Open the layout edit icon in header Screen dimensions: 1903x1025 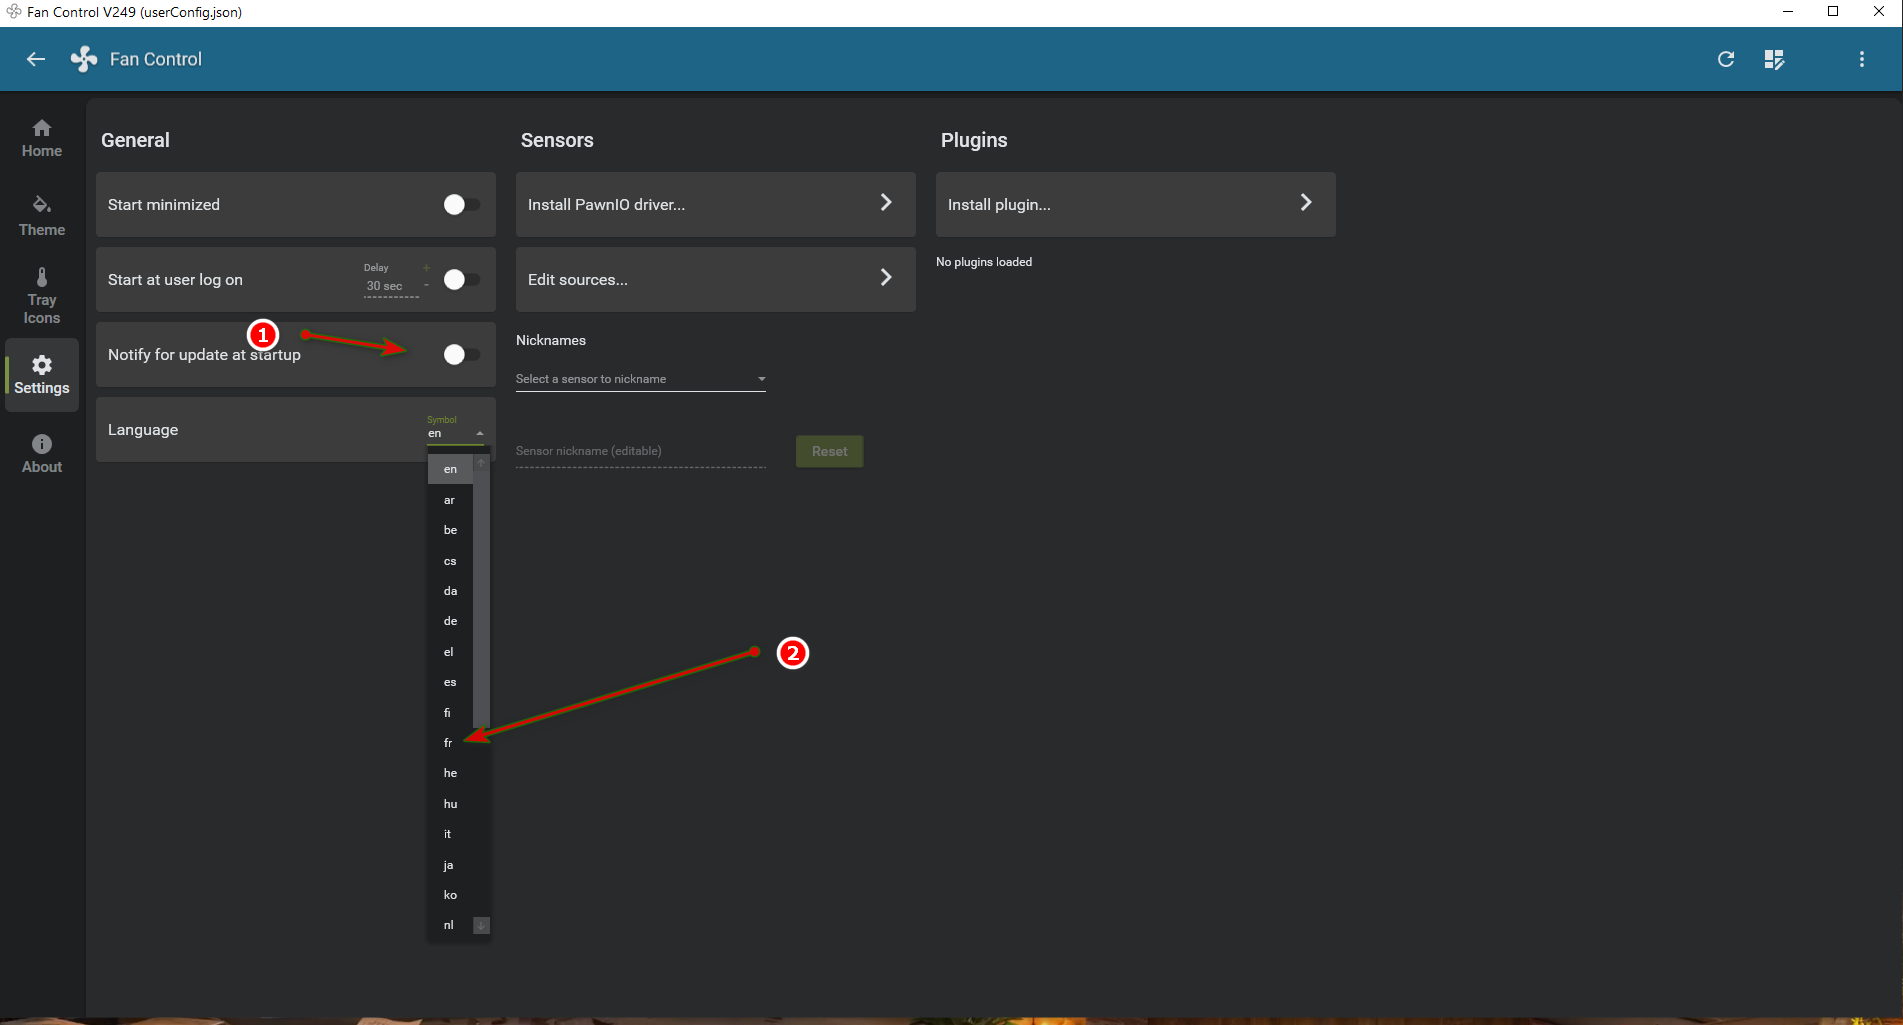[x=1774, y=59]
